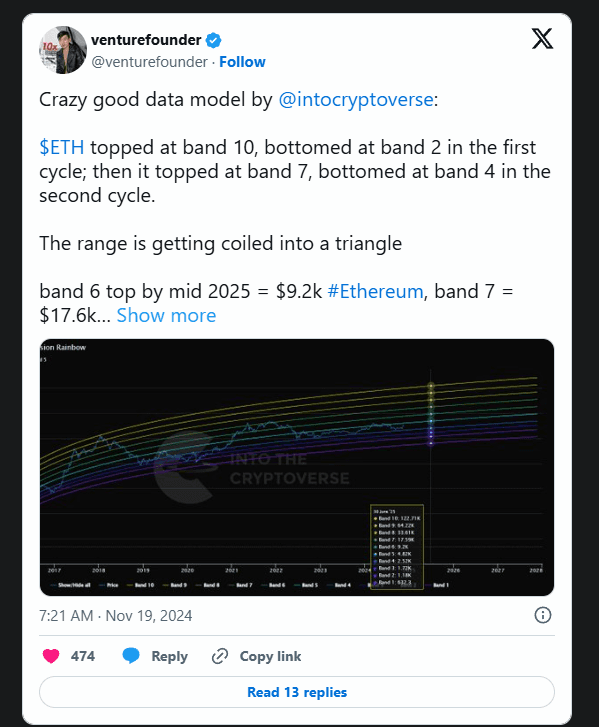Click the 474 likes count
Image resolution: width=599 pixels, height=727 pixels.
click(83, 656)
